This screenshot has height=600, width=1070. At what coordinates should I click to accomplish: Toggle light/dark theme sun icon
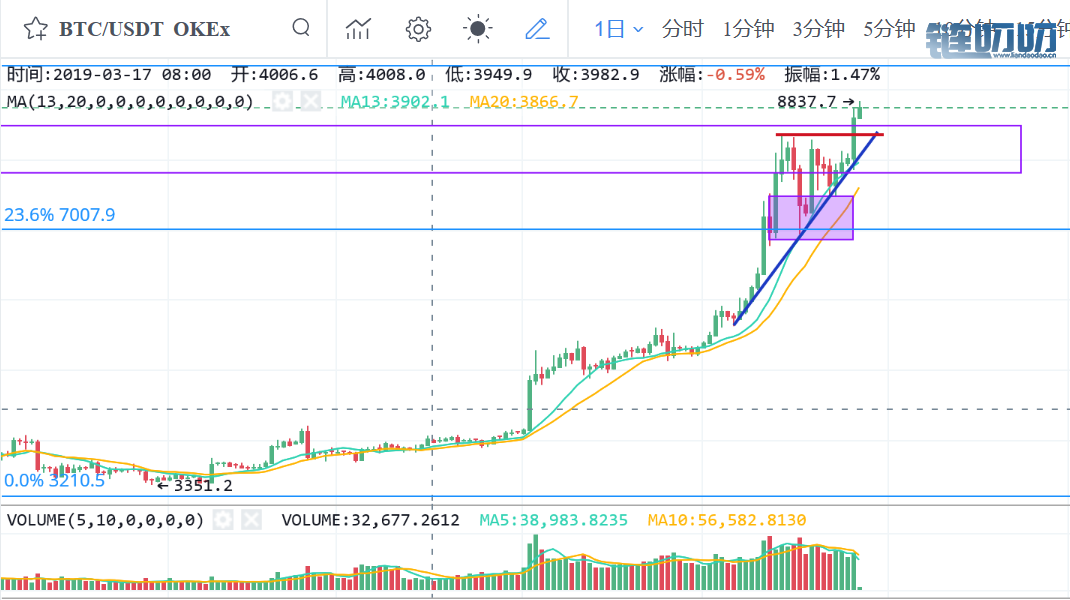(478, 29)
